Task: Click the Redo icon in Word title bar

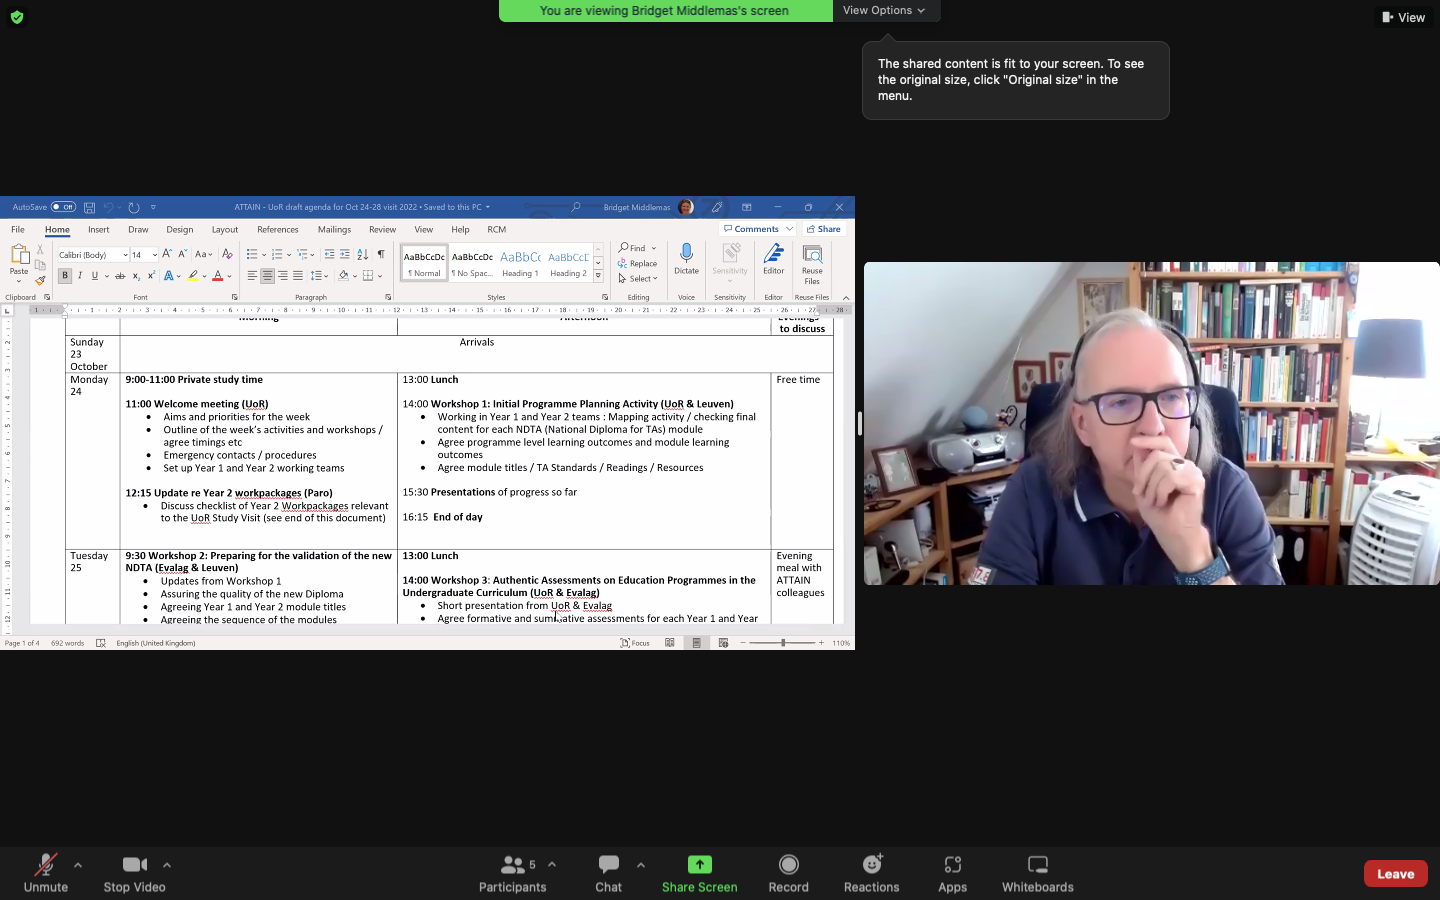Action: 133,207
